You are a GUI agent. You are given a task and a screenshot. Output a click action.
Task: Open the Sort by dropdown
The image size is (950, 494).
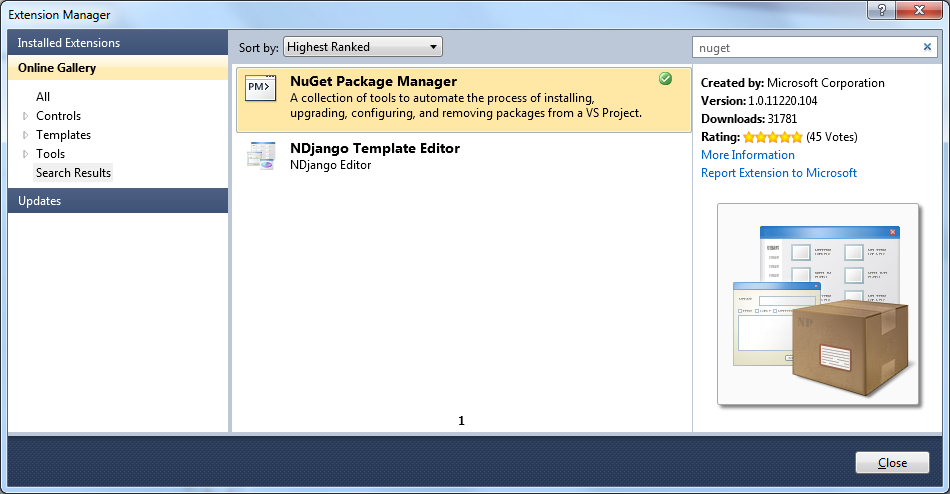click(362, 47)
